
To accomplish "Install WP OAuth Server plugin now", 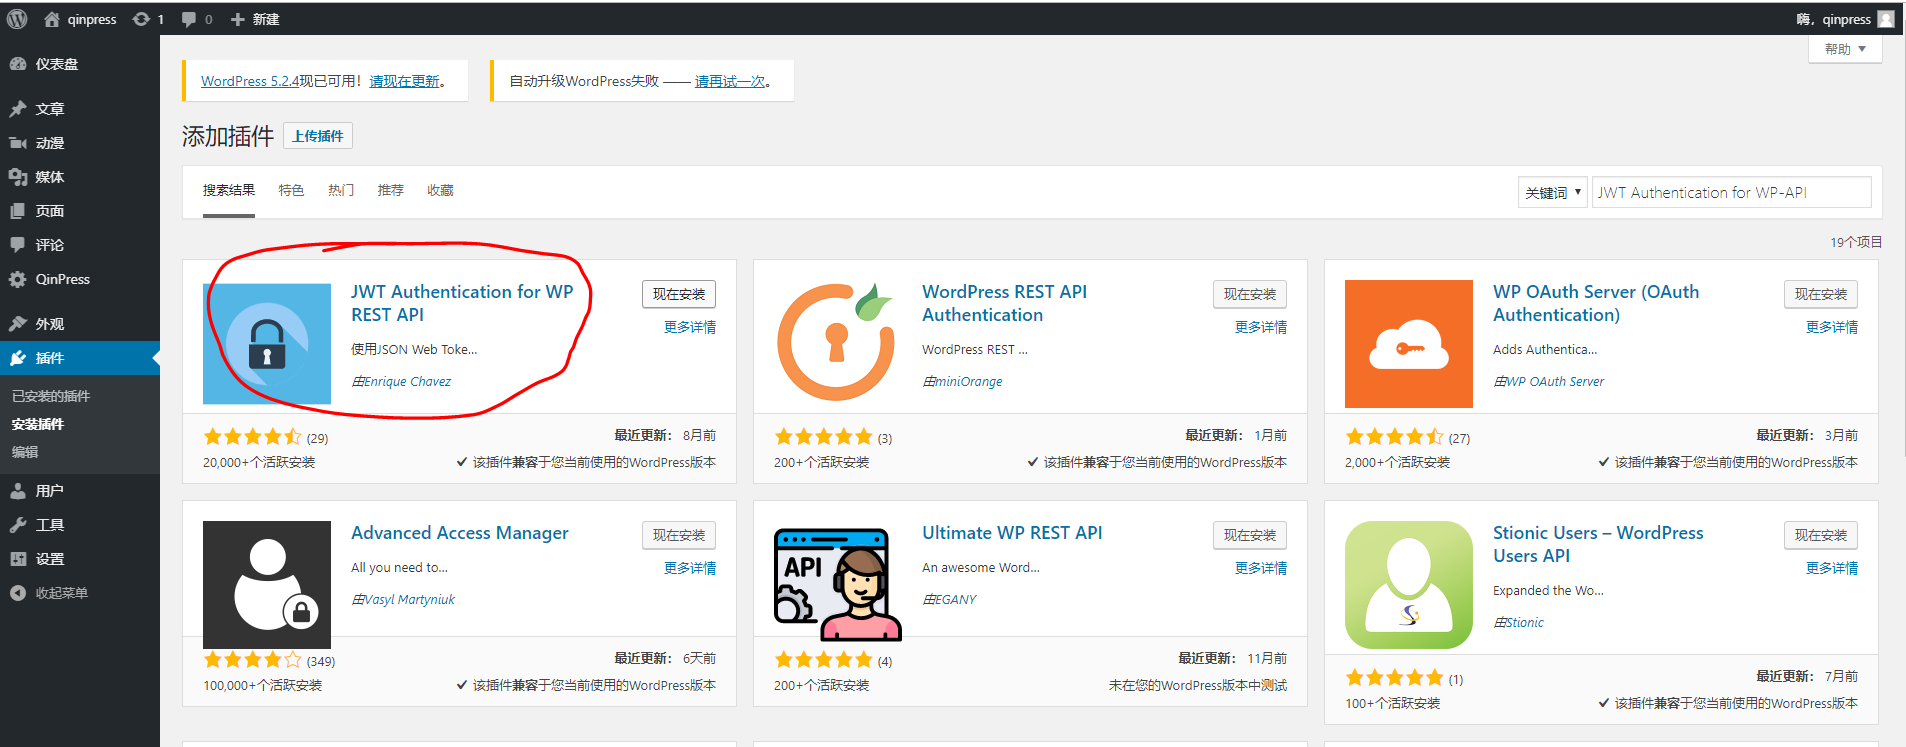I will tap(1821, 294).
